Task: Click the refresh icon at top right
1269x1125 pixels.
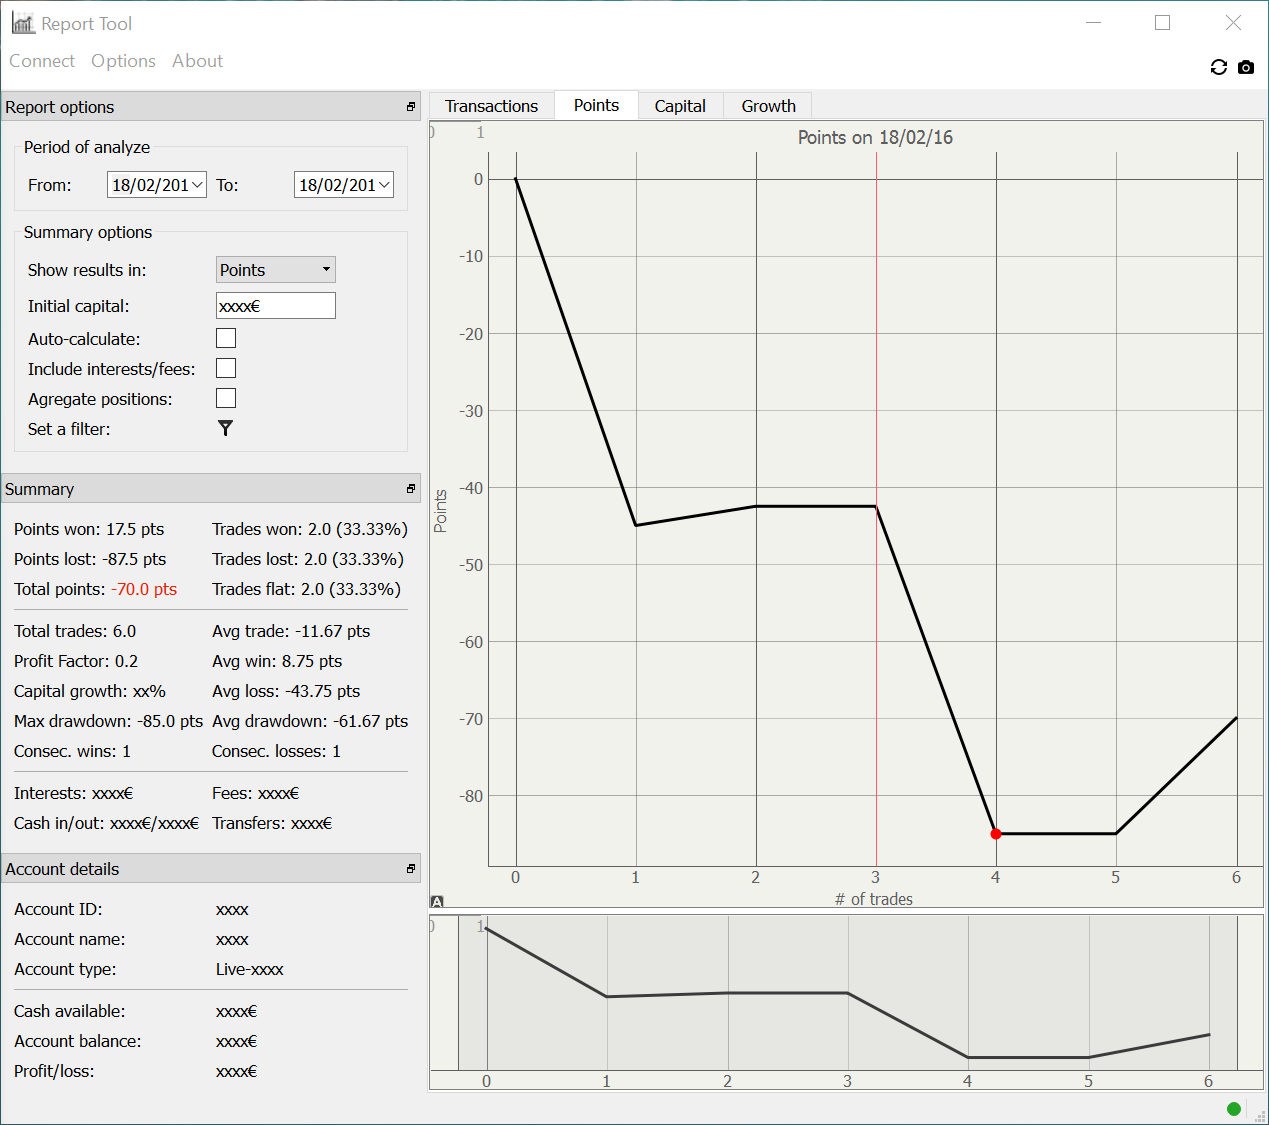Action: pos(1218,67)
